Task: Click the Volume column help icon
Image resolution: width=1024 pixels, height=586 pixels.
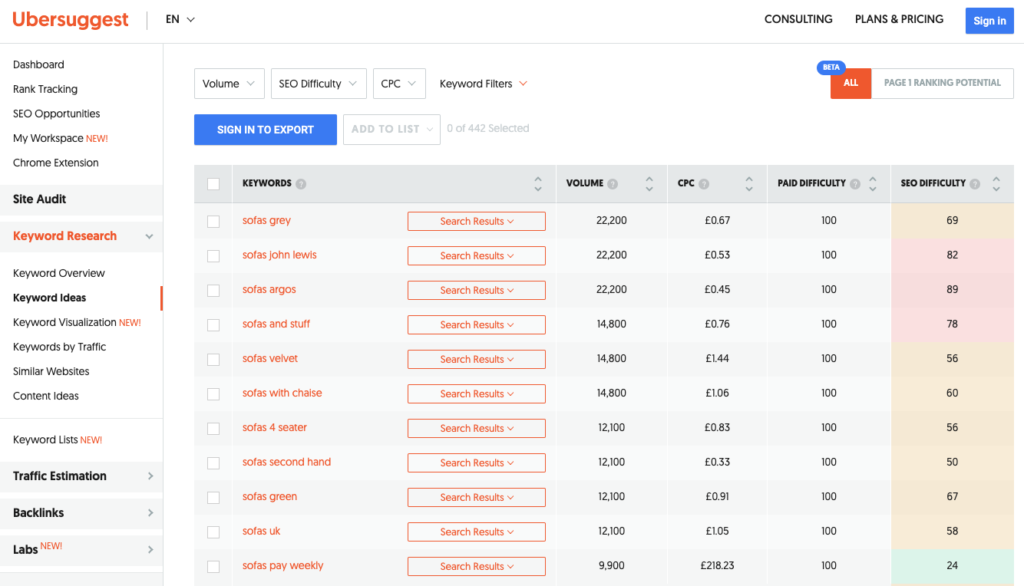Action: coord(612,184)
